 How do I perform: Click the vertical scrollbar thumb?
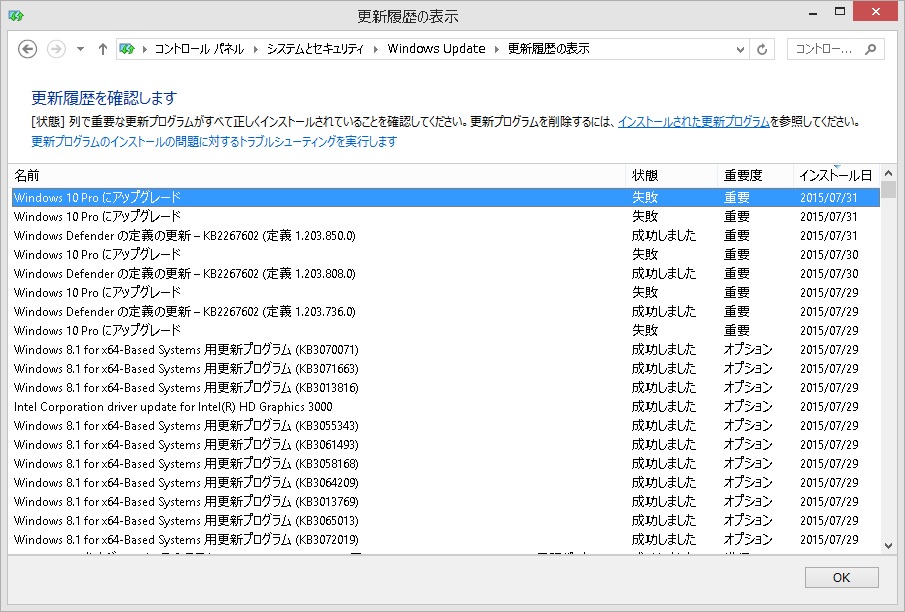click(888, 189)
